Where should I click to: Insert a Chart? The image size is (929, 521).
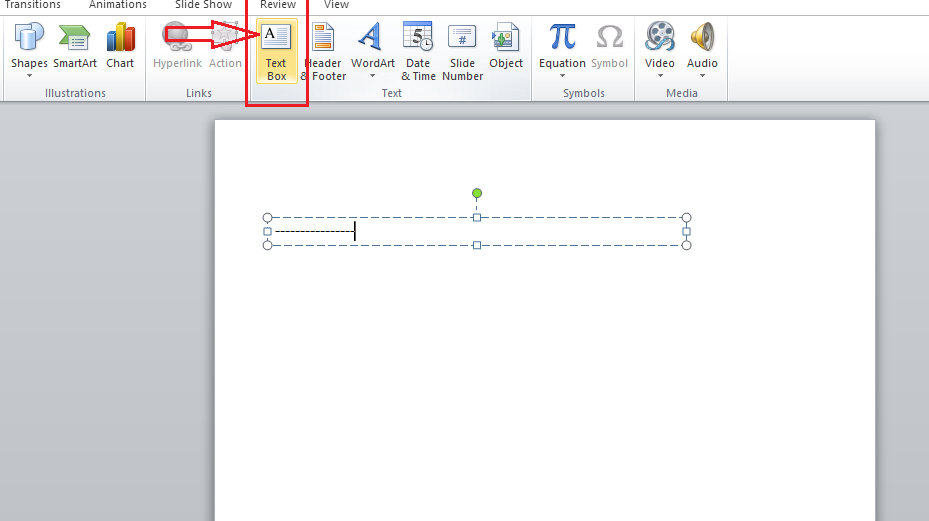(120, 47)
